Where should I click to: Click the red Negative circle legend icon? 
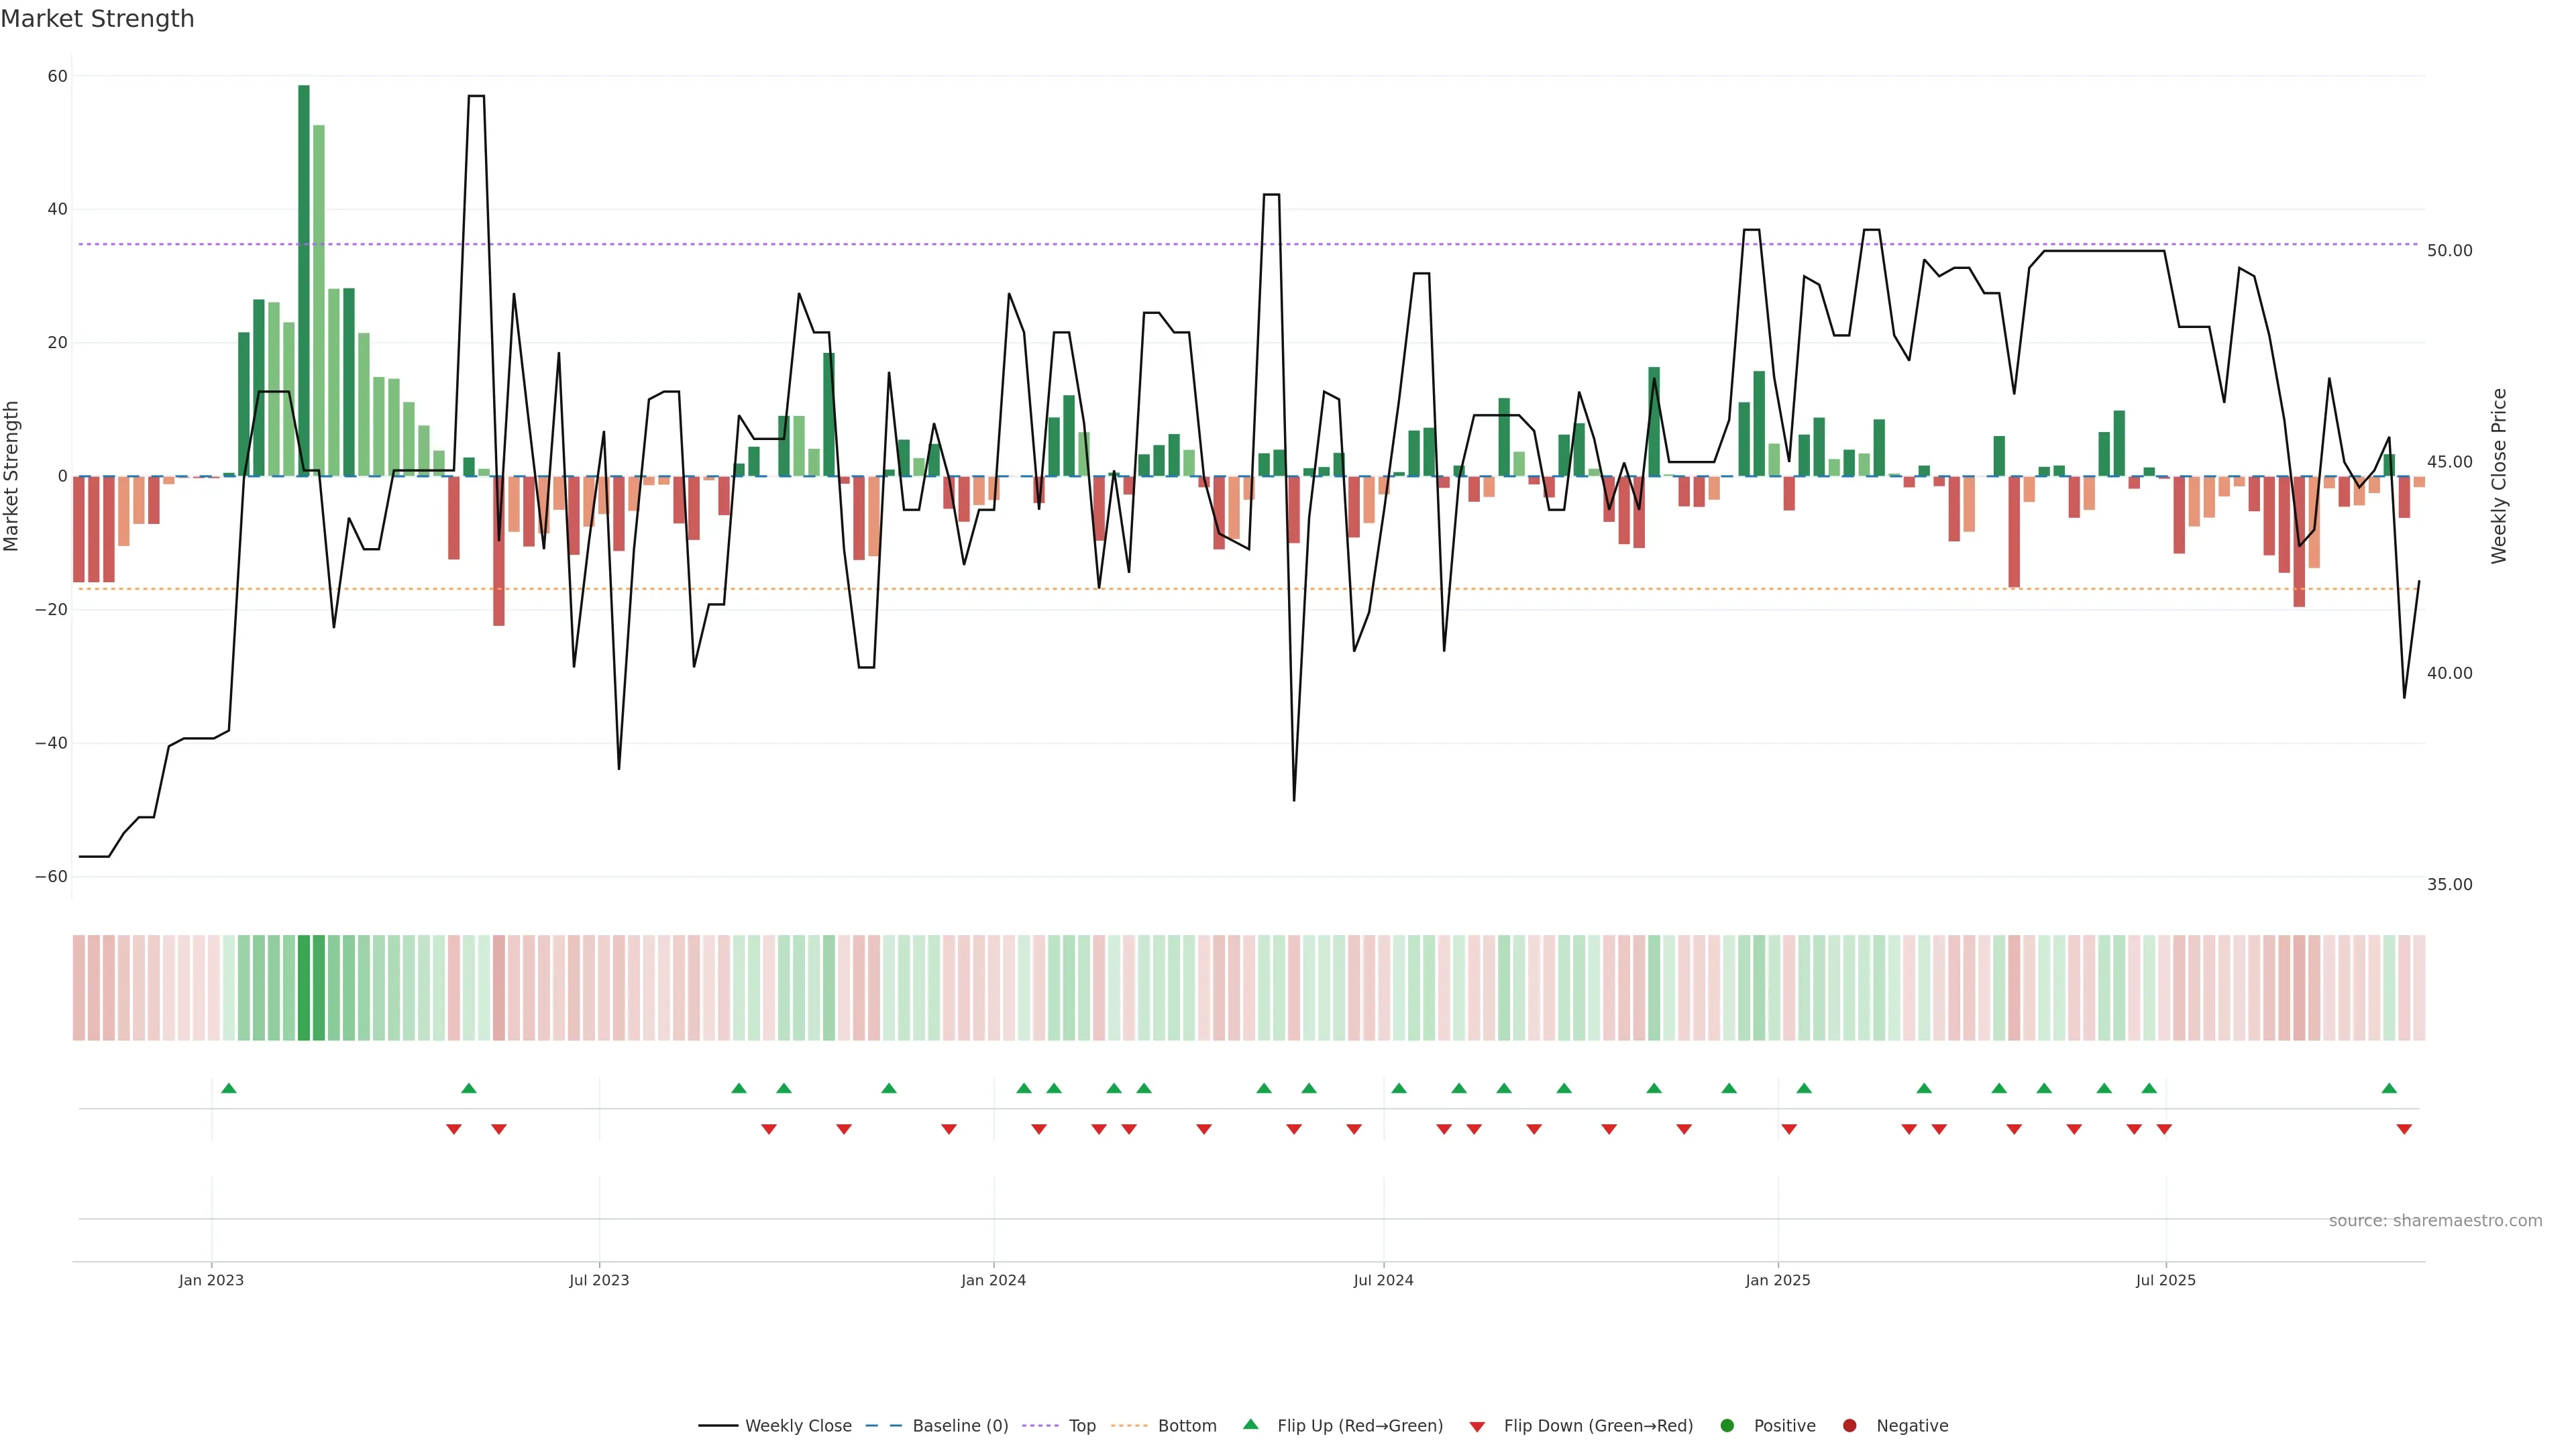(x=1849, y=1426)
